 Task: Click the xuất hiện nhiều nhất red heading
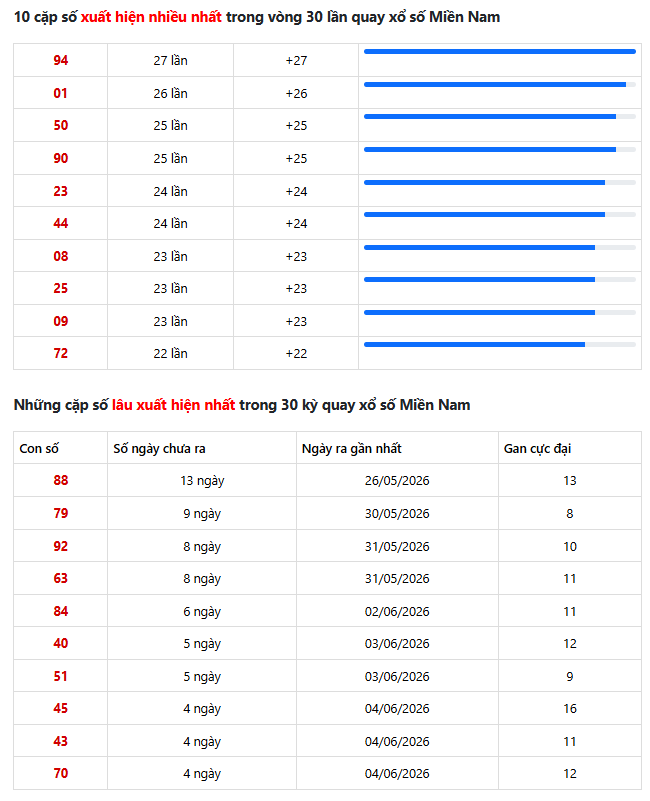151,17
